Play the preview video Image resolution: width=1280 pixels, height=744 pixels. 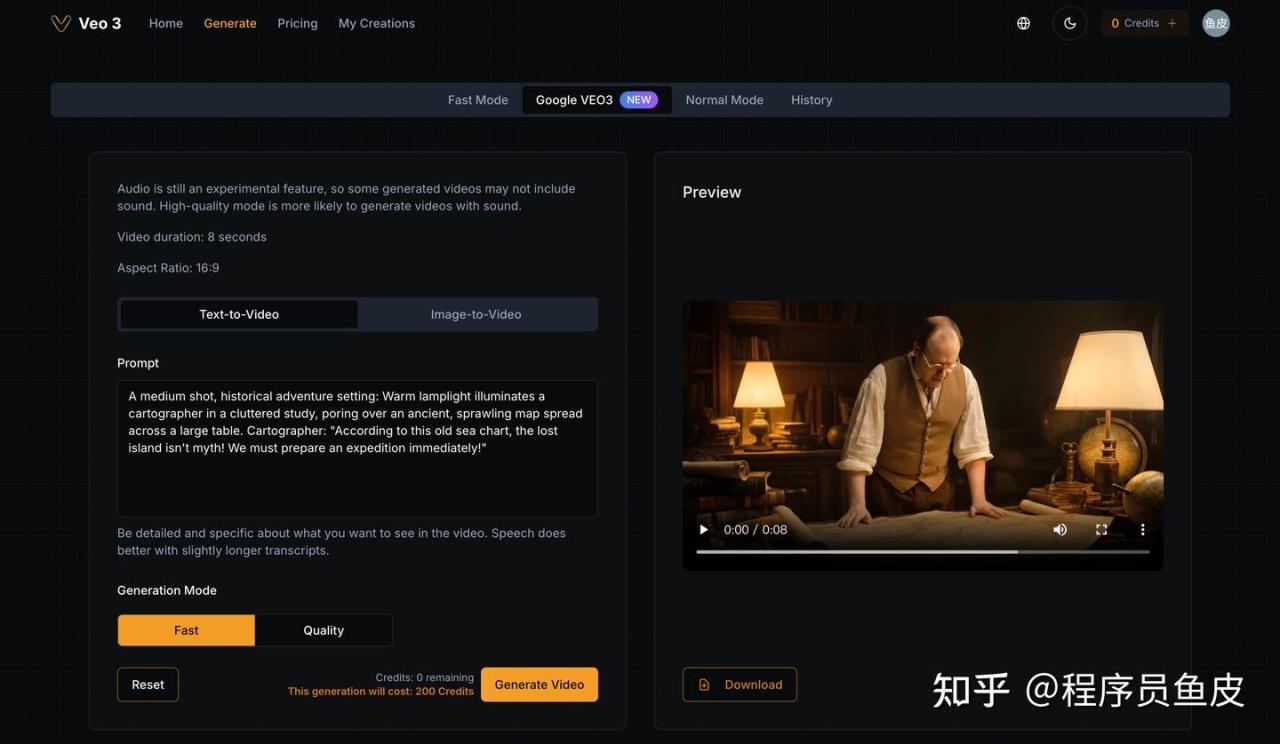704,530
